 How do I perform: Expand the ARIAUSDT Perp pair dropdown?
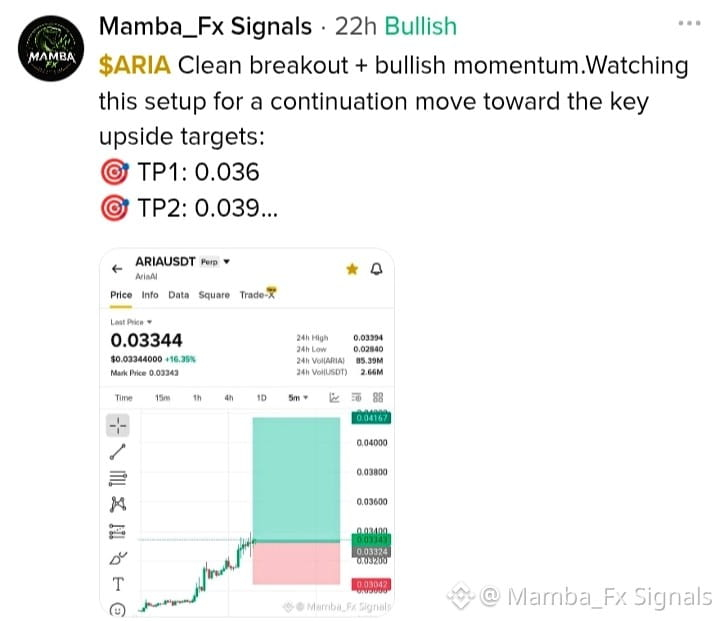226,261
